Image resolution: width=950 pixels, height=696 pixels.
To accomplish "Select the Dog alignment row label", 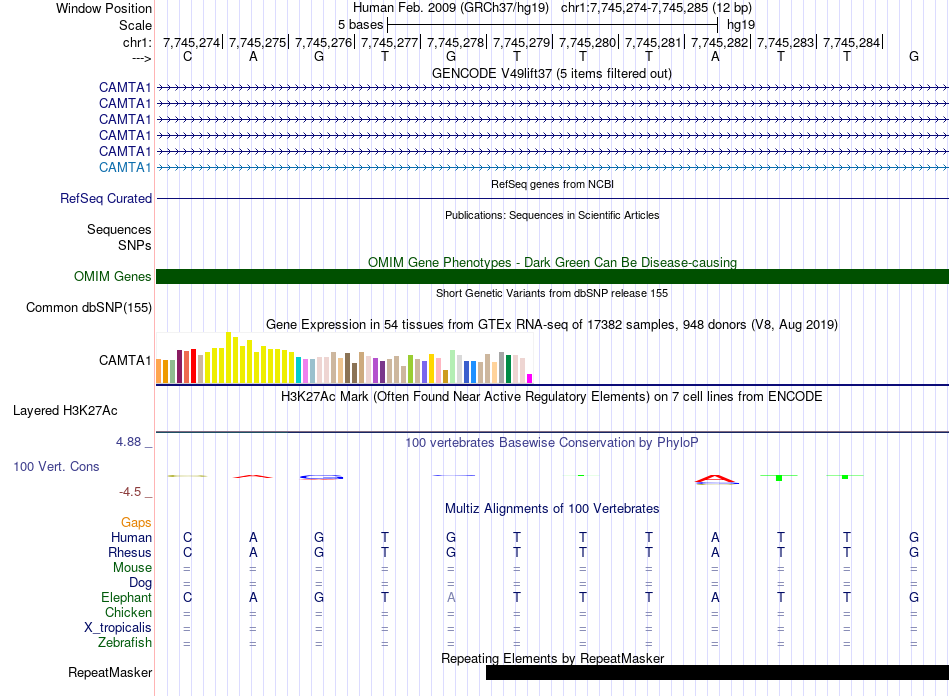I will click(141, 583).
